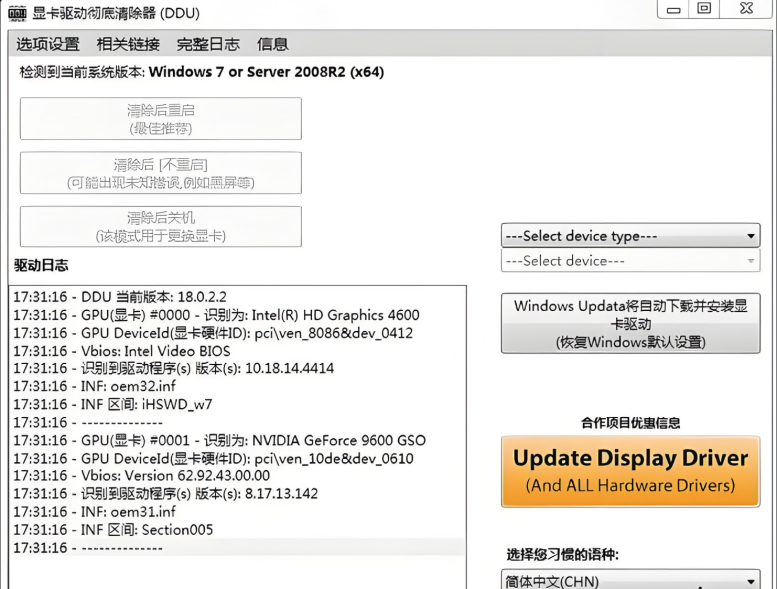777x589 pixels.
Task: Click Windows Update default settings button
Action: pos(630,323)
